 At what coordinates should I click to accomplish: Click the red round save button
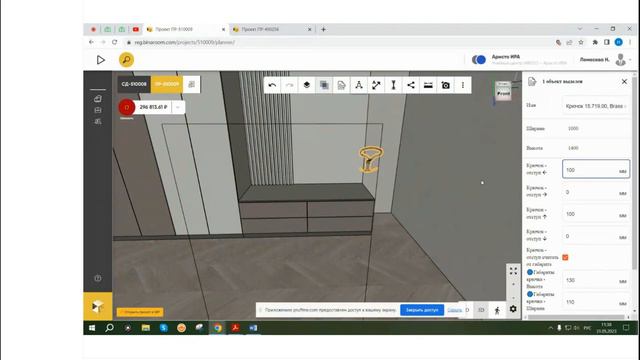[127, 107]
